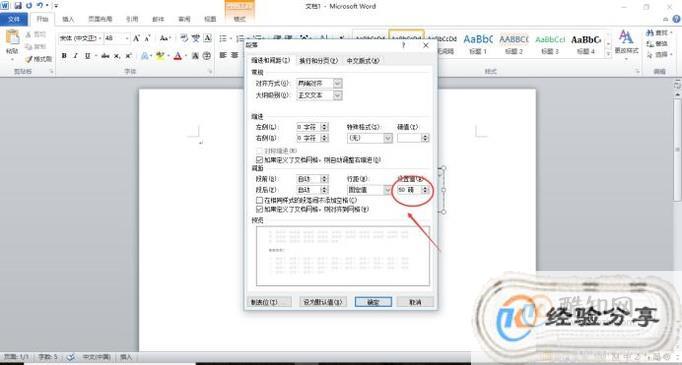Apply Subscript formatting
The height and width of the screenshot is (365, 682).
click(117, 56)
